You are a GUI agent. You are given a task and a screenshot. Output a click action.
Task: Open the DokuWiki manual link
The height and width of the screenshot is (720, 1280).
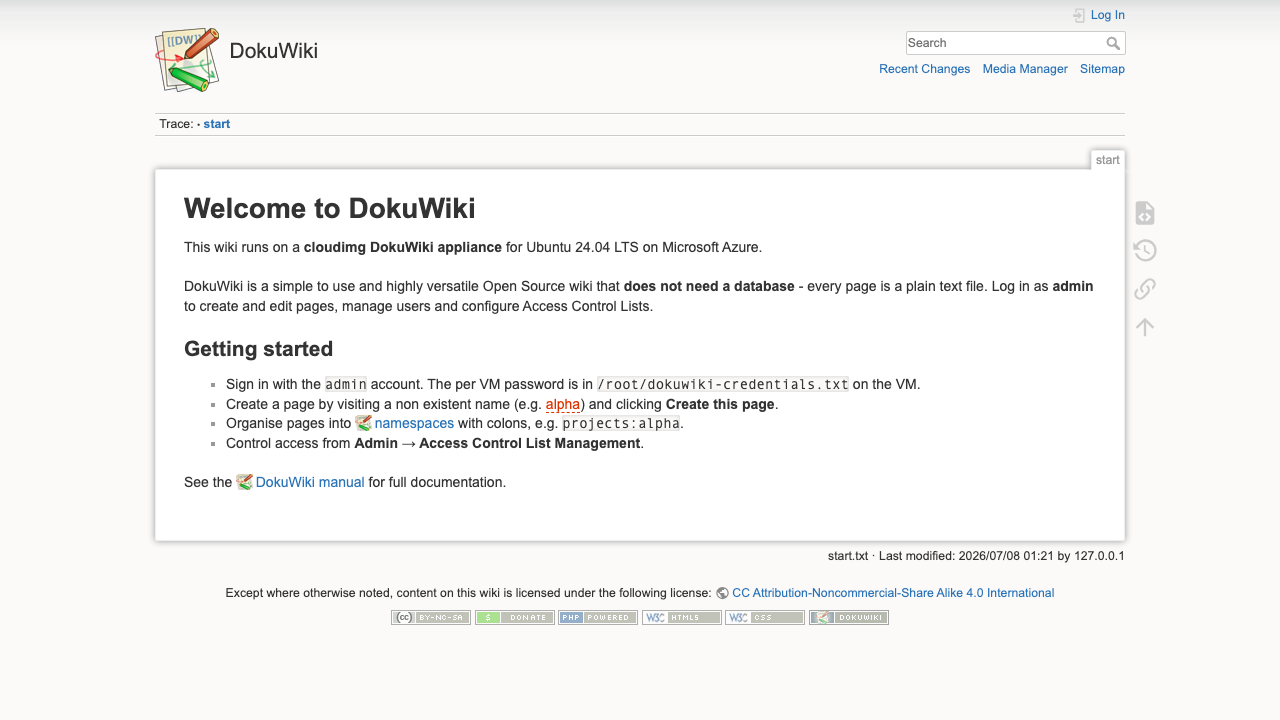tap(310, 482)
